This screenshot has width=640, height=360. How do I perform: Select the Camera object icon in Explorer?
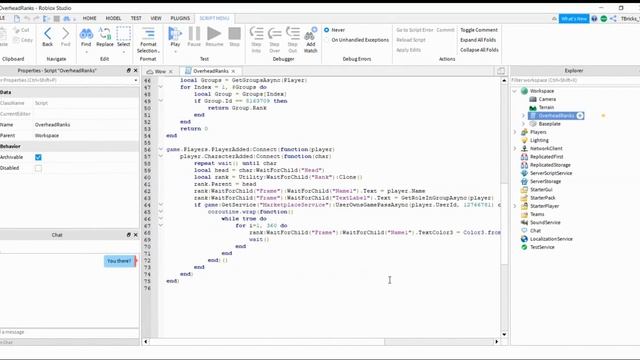(533, 99)
